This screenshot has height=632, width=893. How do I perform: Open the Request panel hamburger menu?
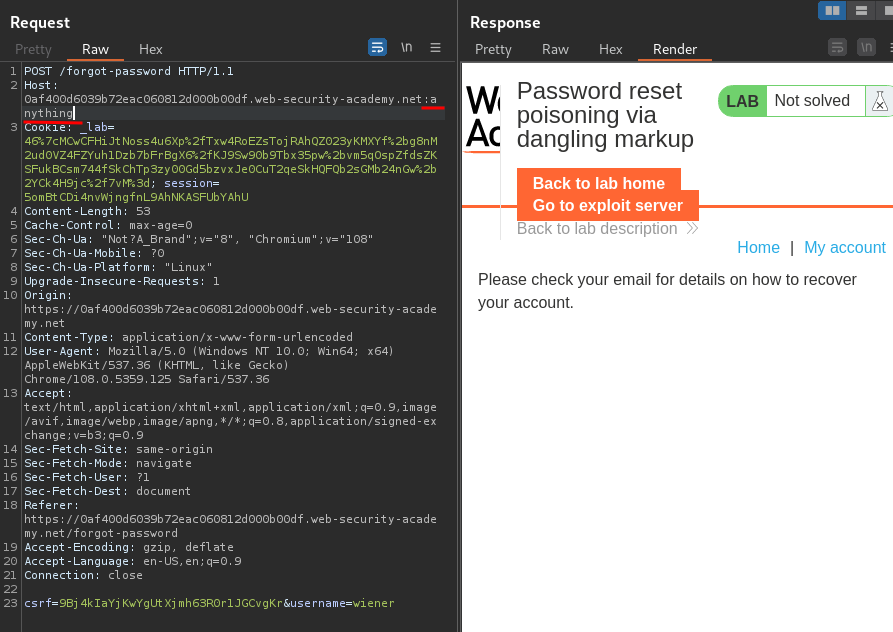(x=435, y=47)
